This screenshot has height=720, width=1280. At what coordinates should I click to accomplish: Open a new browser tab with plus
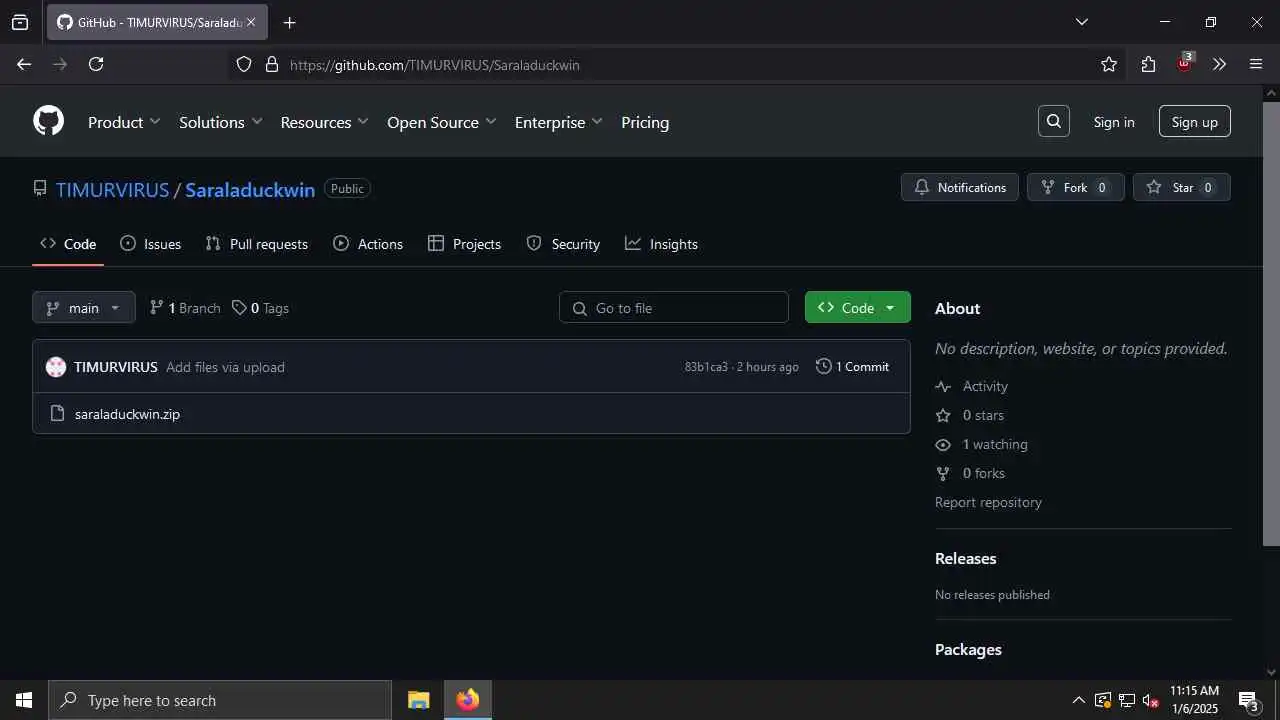pyautogui.click(x=289, y=22)
